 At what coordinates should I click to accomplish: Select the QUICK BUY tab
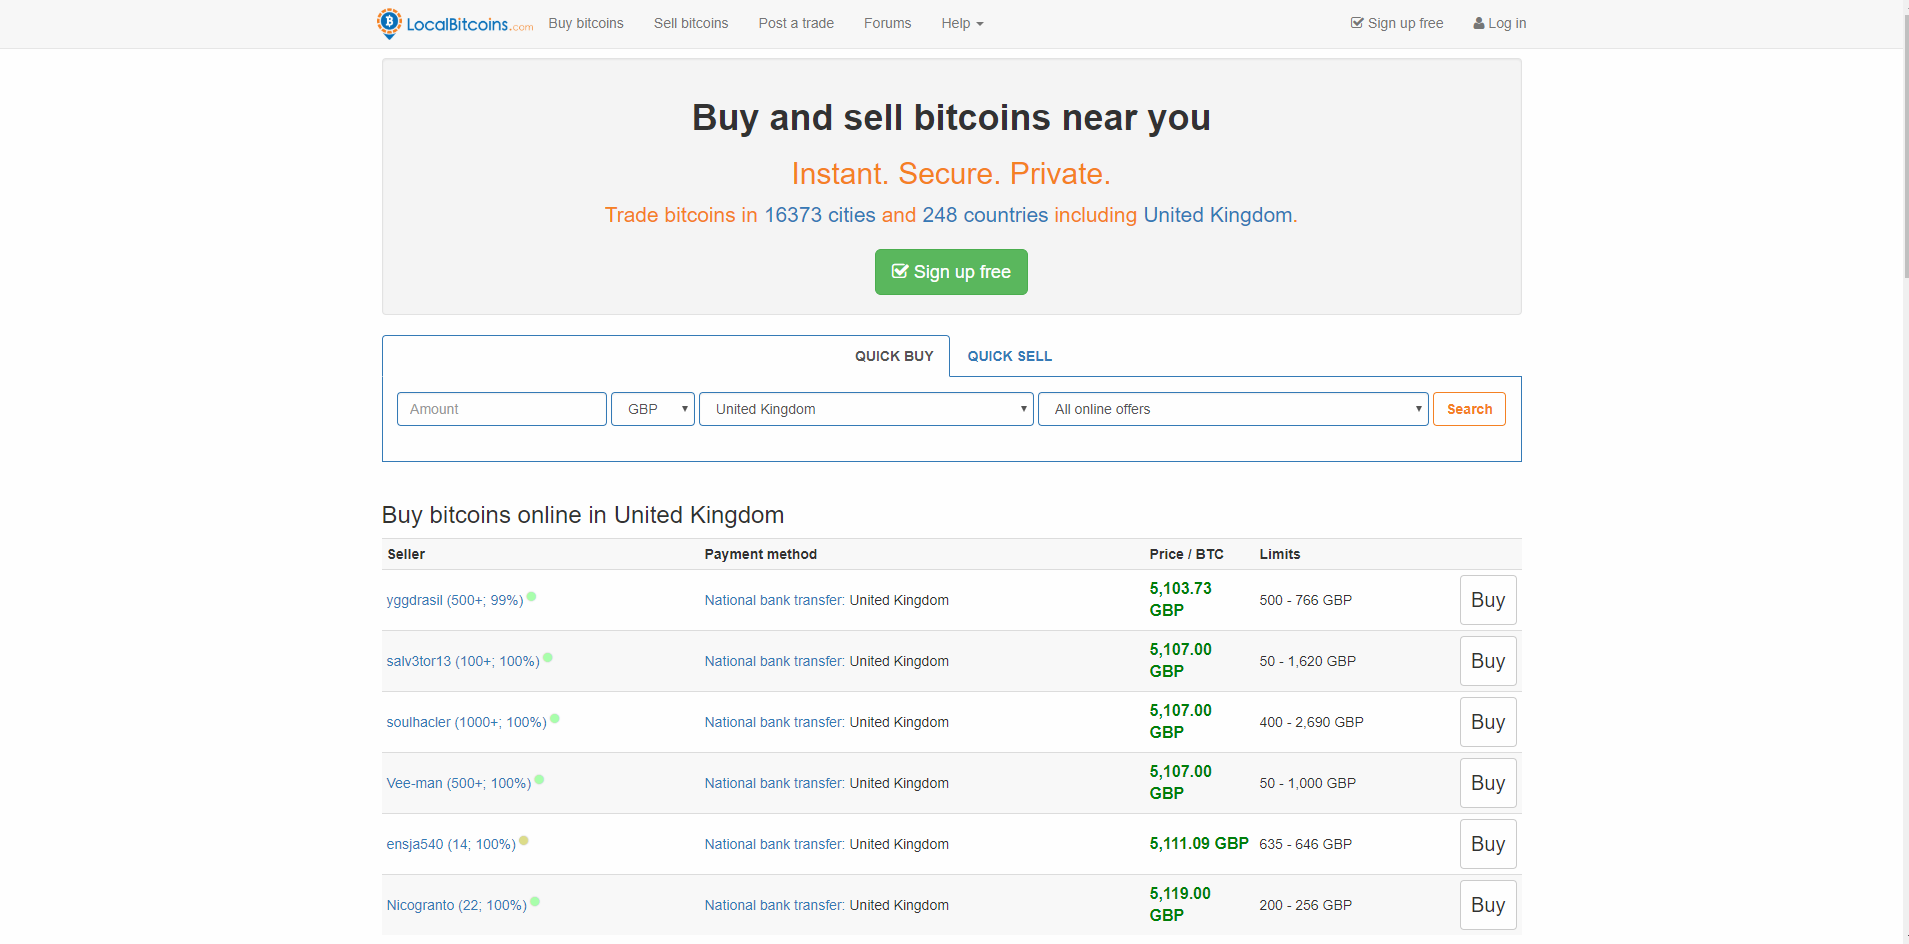click(894, 356)
